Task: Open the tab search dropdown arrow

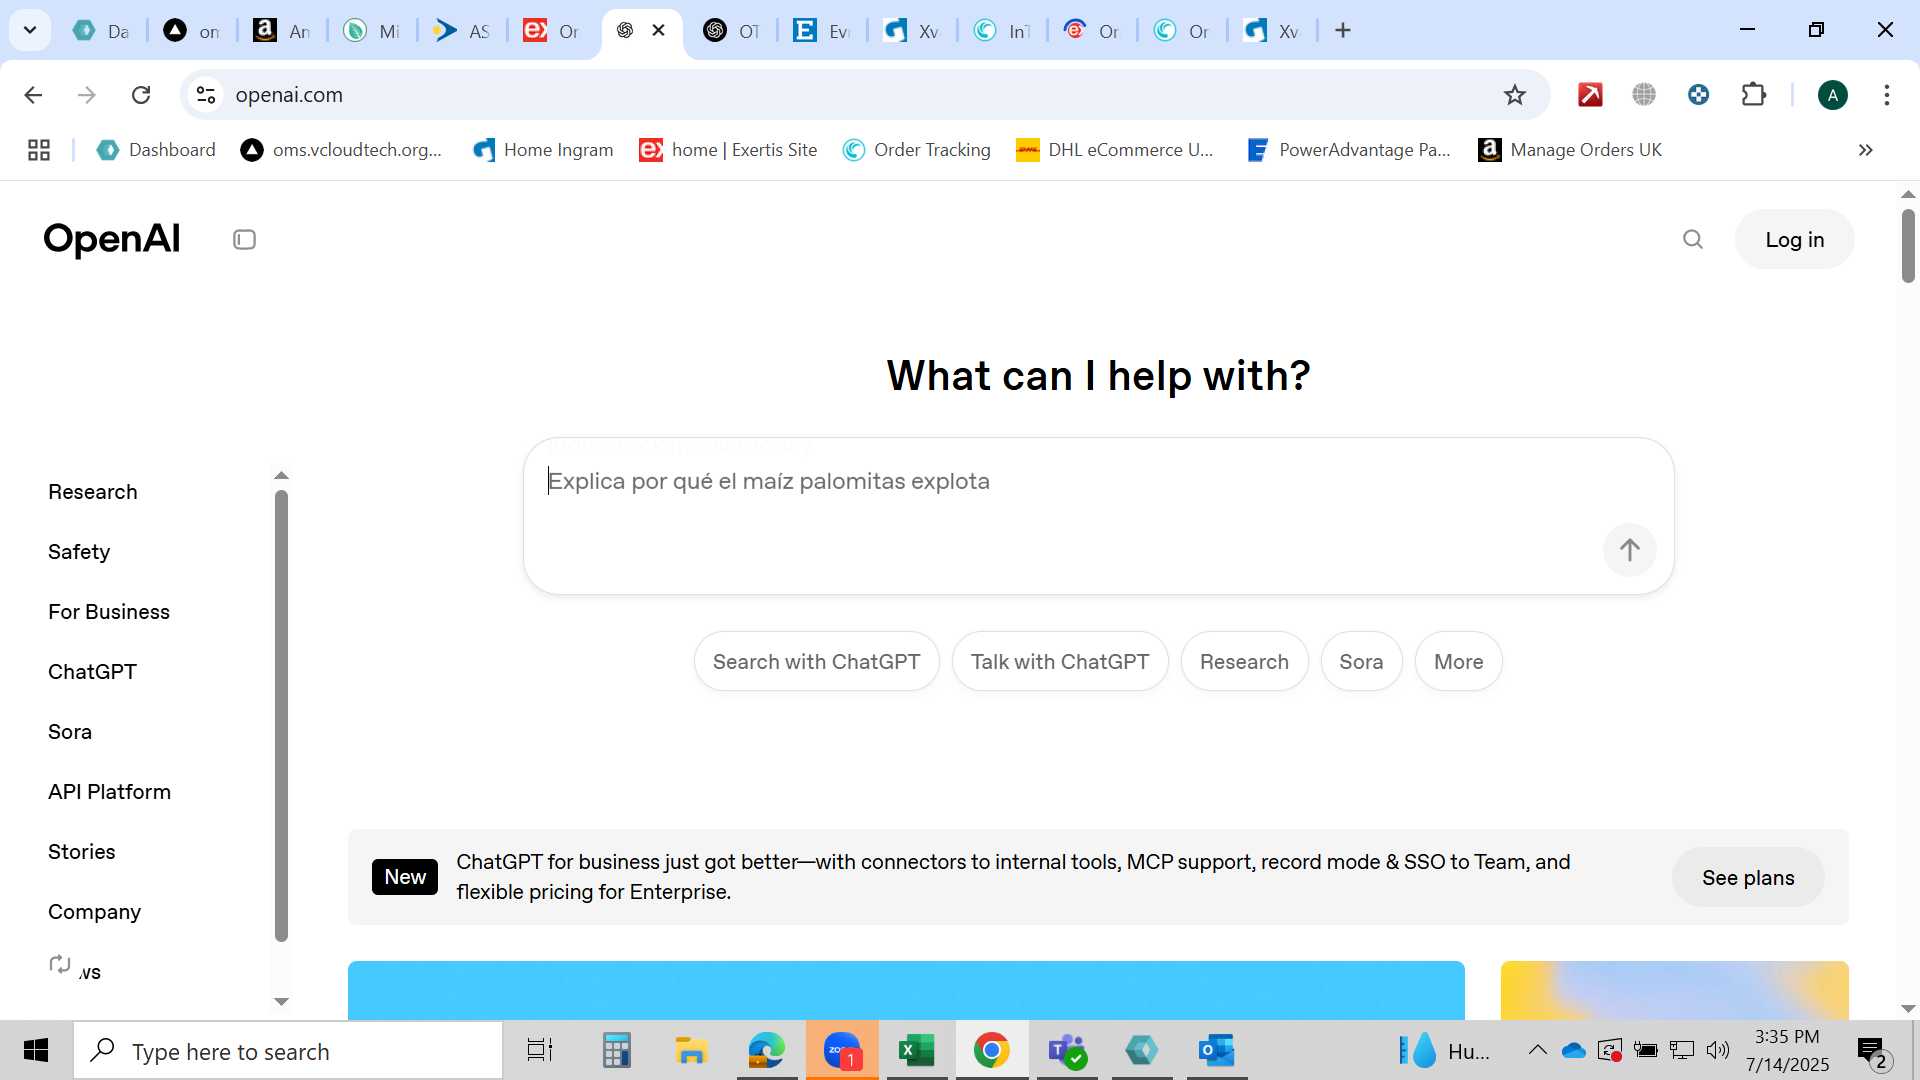Action: click(x=30, y=30)
